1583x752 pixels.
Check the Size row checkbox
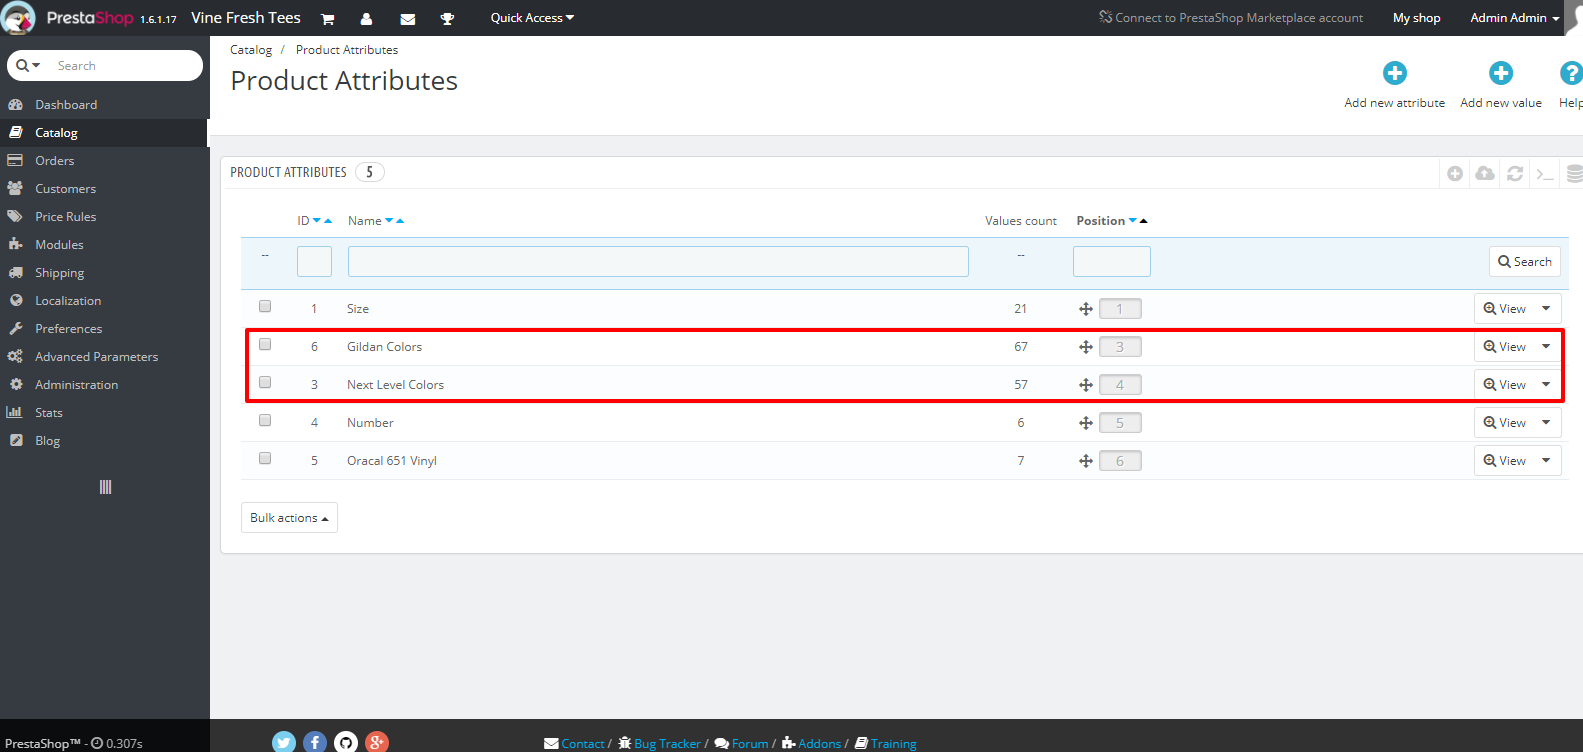(x=265, y=306)
